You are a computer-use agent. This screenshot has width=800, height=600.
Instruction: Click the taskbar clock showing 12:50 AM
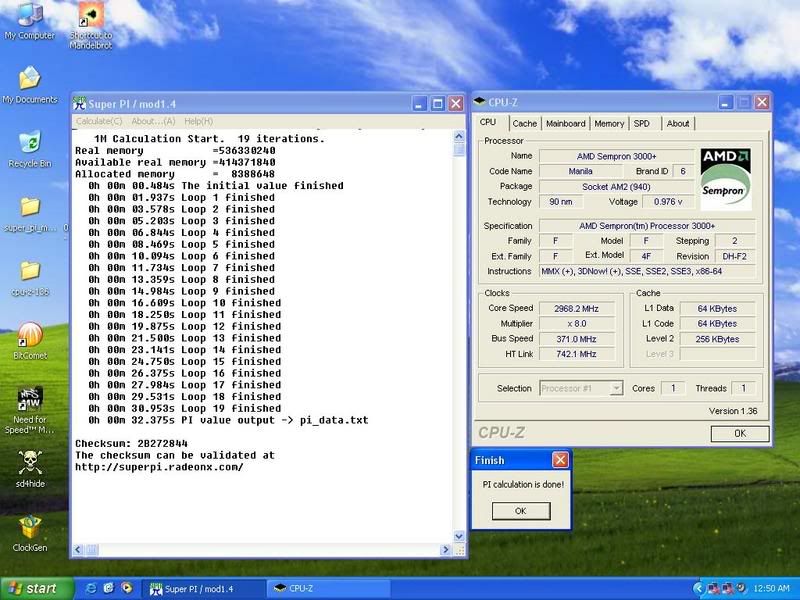[770, 589]
